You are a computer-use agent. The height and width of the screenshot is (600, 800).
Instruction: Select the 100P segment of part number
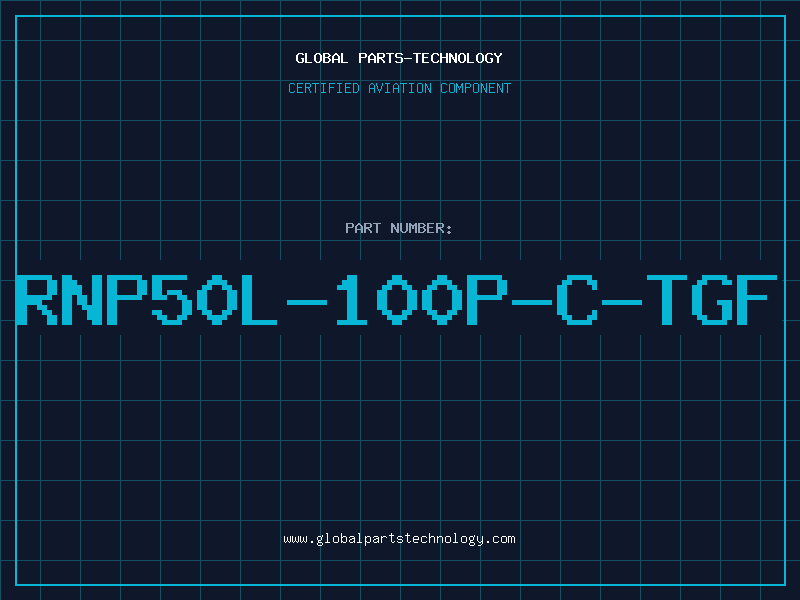click(421, 299)
